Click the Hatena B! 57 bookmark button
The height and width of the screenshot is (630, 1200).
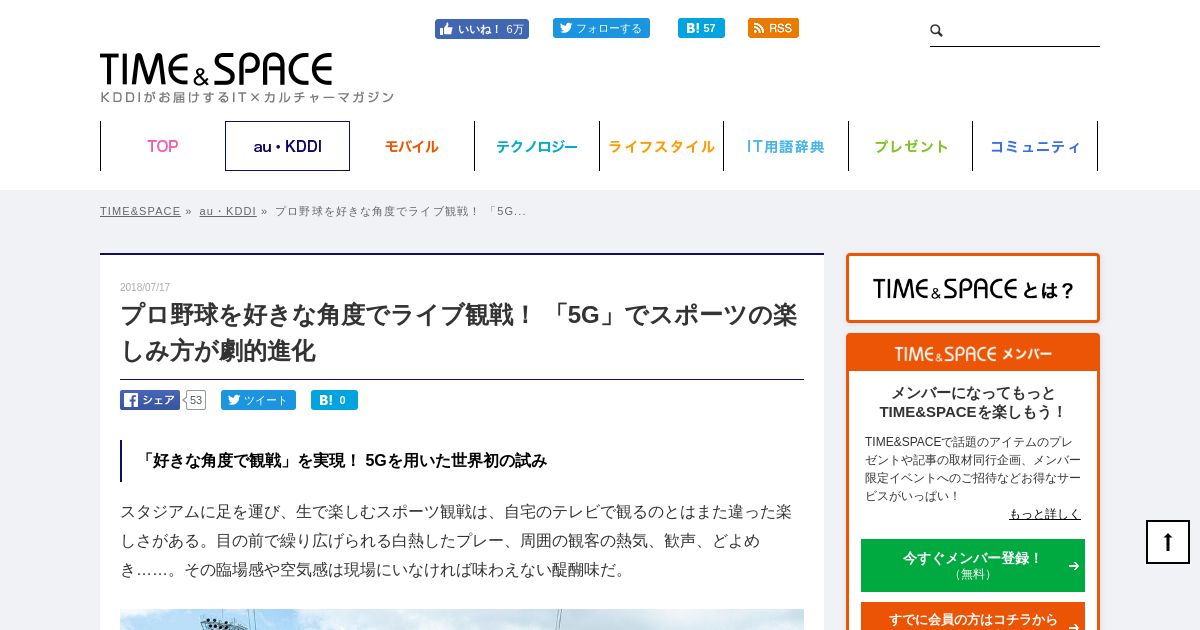tap(701, 28)
